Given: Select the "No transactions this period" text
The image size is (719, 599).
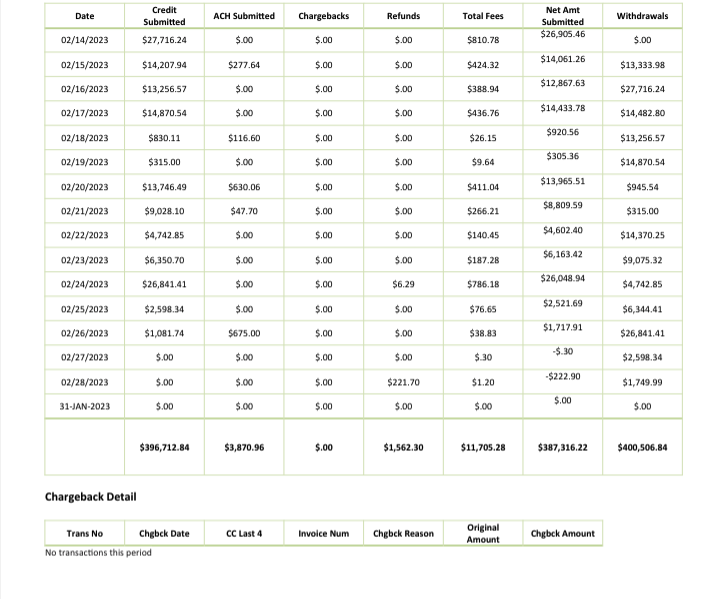Looking at the screenshot, I should [x=98, y=552].
